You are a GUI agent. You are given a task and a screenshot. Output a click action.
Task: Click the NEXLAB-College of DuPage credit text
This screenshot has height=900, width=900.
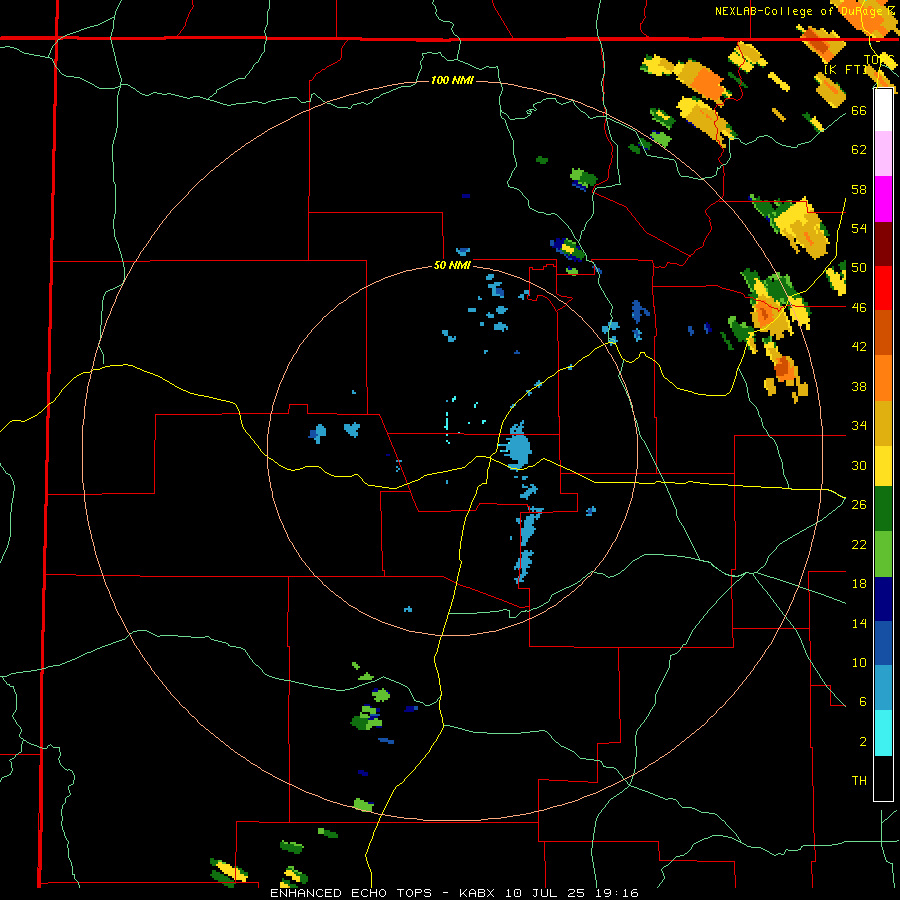pyautogui.click(x=805, y=11)
